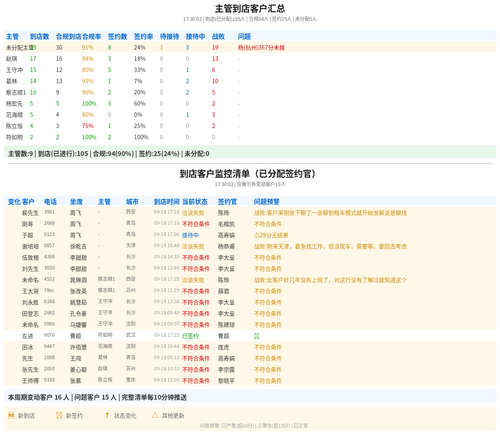Click the 签约官 column header
This screenshot has width=500, height=448.
(x=227, y=202)
